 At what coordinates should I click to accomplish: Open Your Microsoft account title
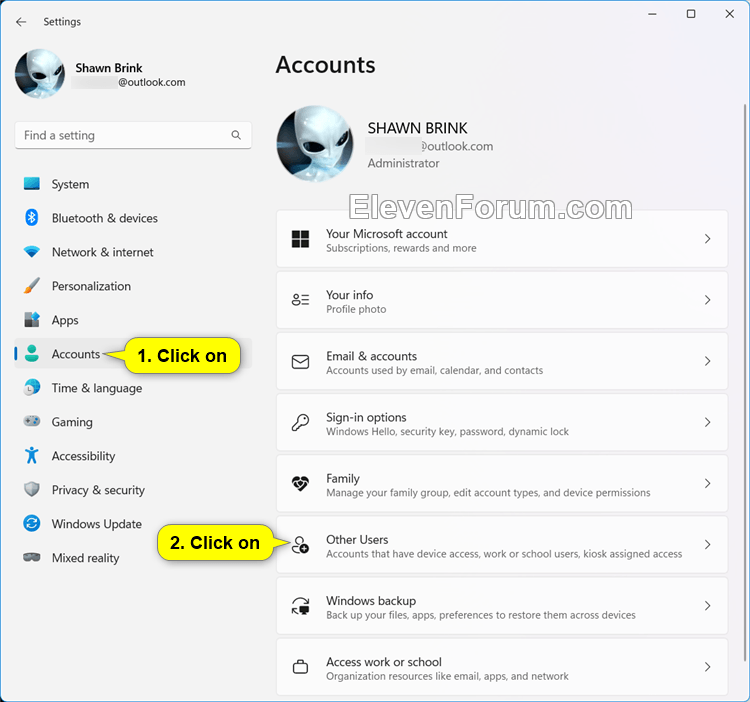pos(386,234)
